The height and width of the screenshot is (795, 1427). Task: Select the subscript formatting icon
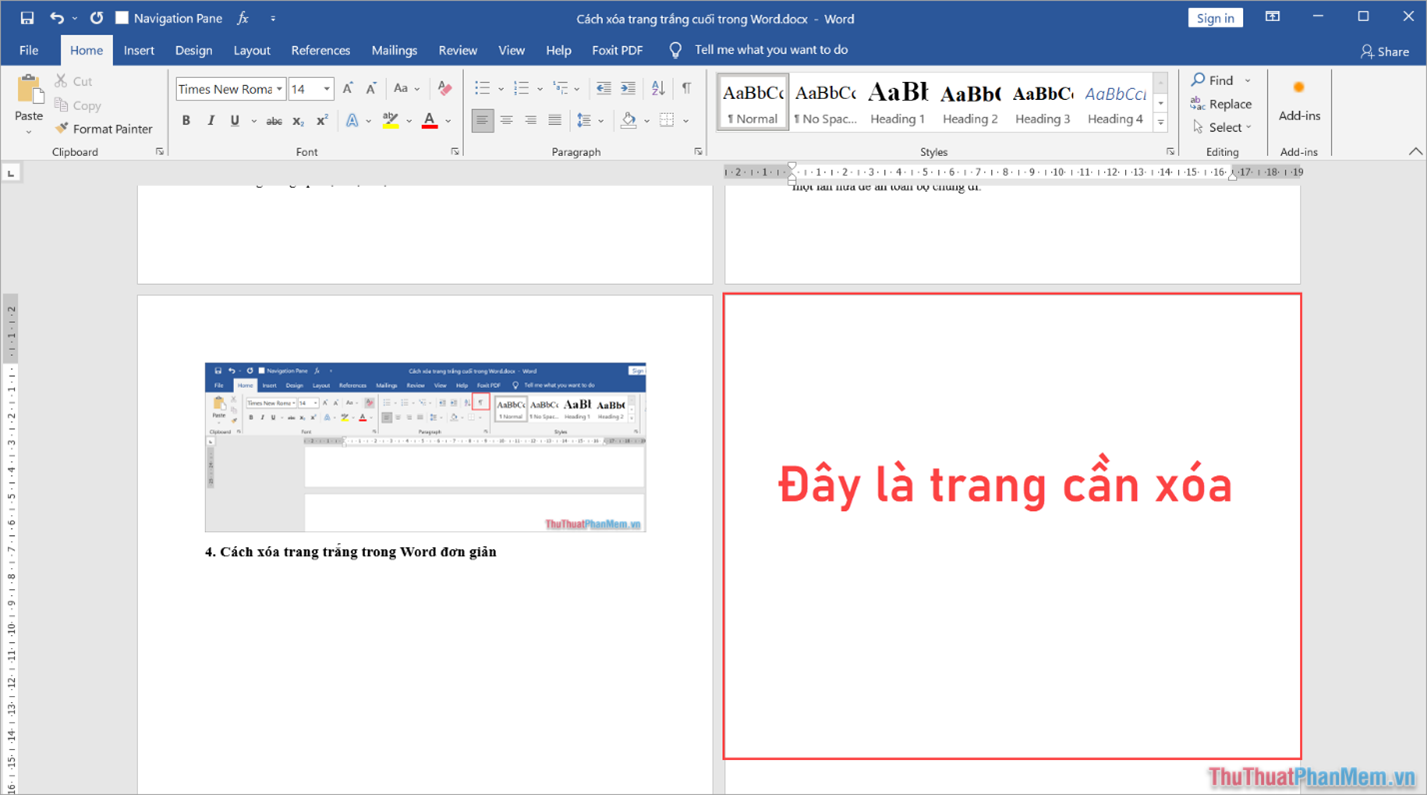297,120
